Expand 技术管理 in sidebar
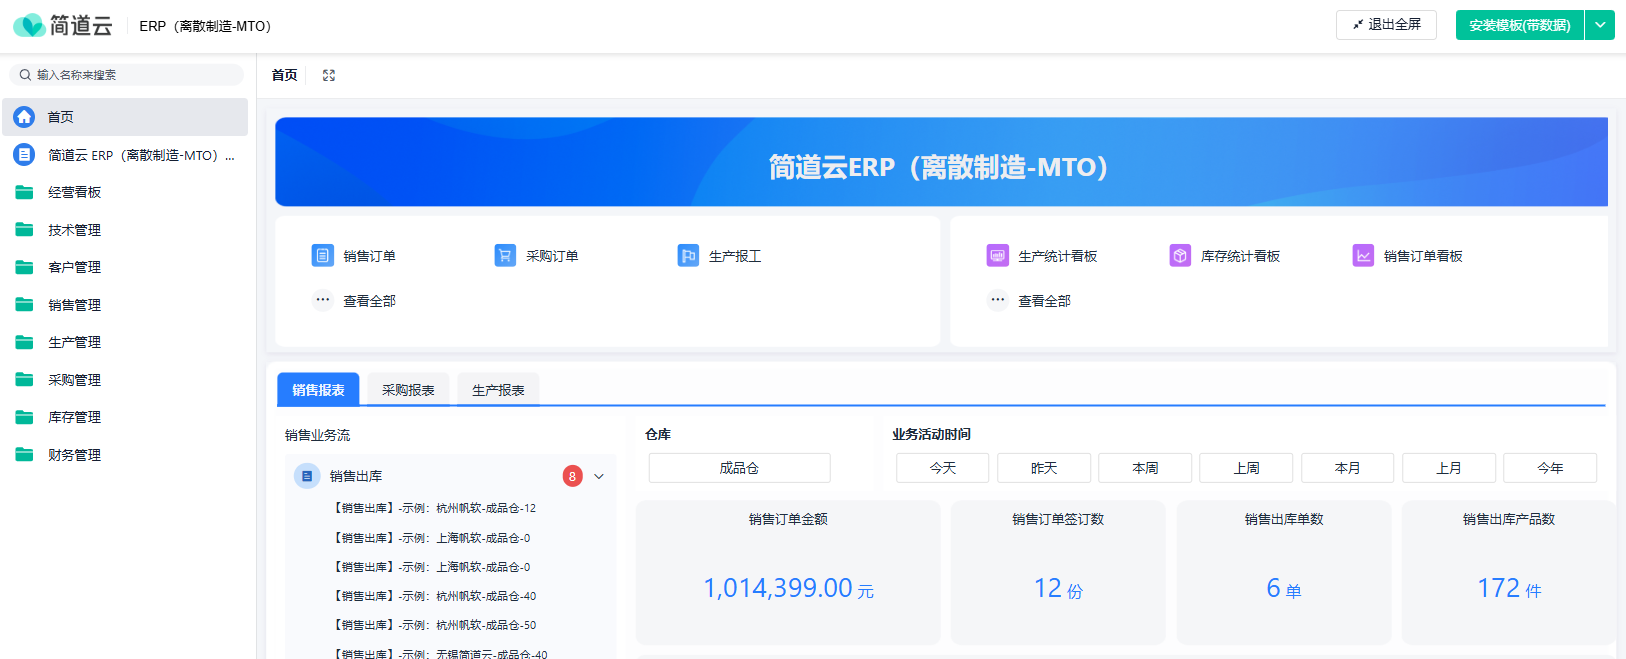1626x659 pixels. tap(125, 230)
